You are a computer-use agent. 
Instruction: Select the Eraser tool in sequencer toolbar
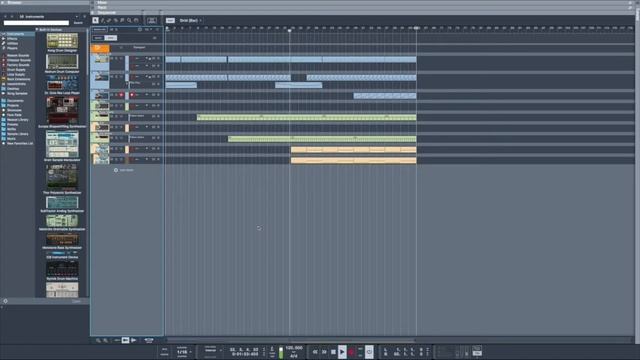click(109, 20)
